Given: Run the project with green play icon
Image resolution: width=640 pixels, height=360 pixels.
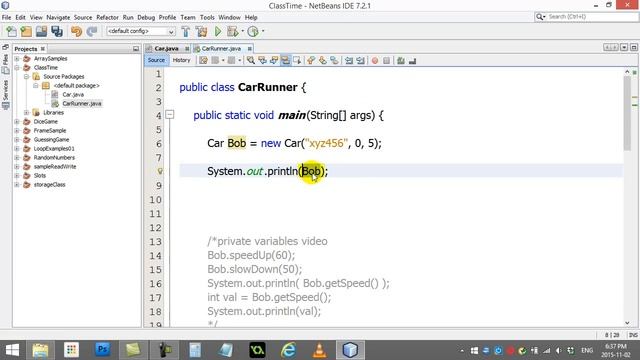Looking at the screenshot, I should pyautogui.click(x=218, y=31).
